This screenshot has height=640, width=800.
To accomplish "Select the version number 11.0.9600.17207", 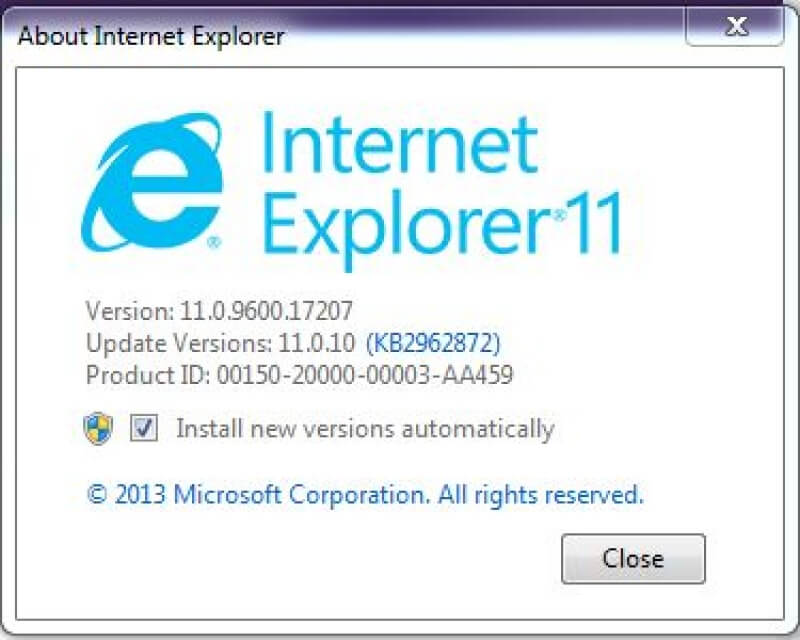I will [266, 310].
